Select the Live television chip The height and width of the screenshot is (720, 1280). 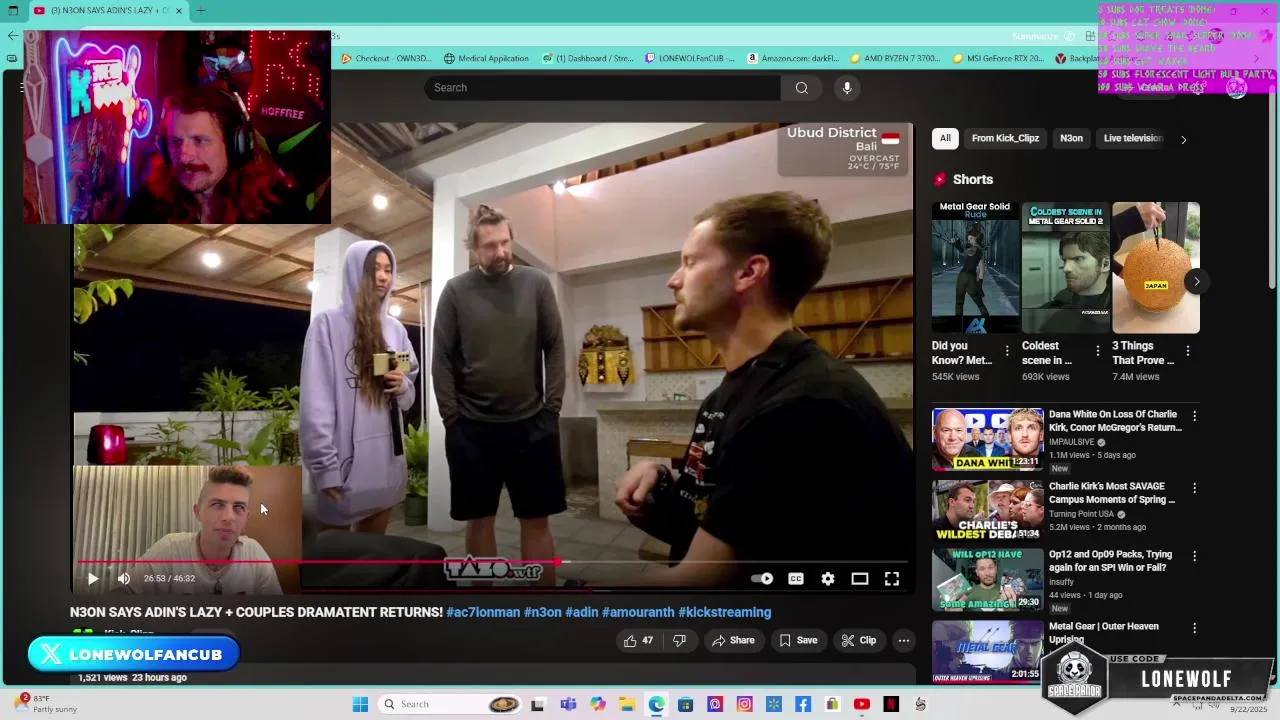[1133, 138]
